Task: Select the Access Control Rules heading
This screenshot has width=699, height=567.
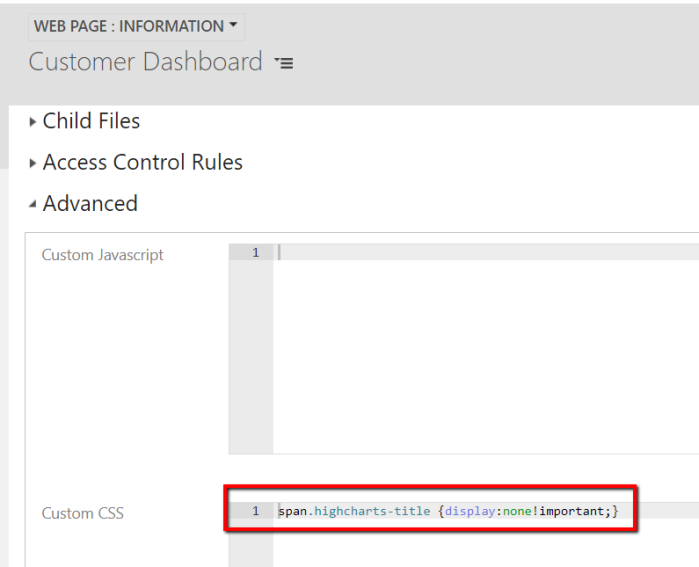Action: pyautogui.click(x=142, y=162)
